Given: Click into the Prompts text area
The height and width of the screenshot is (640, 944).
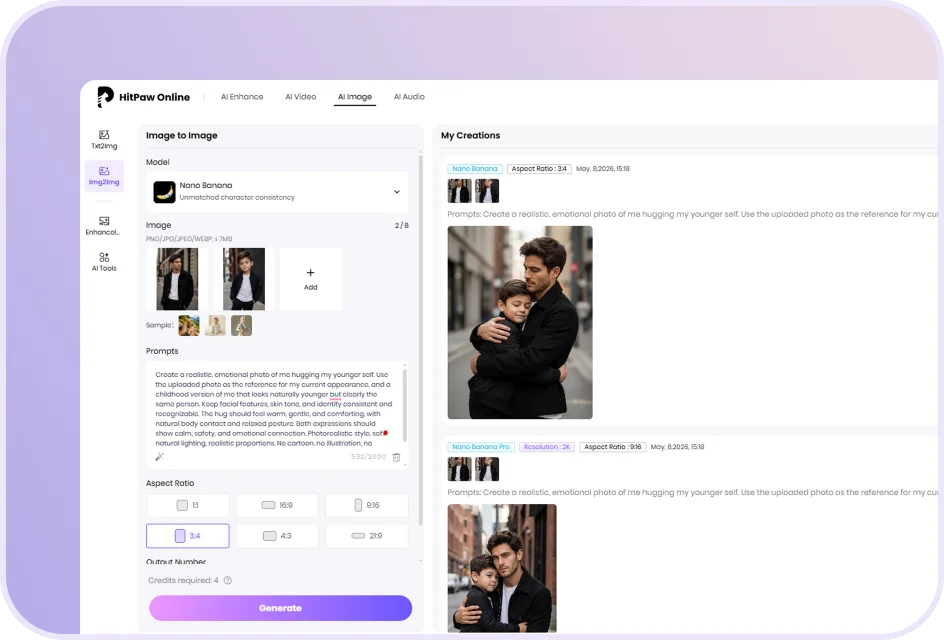Looking at the screenshot, I should click(274, 409).
